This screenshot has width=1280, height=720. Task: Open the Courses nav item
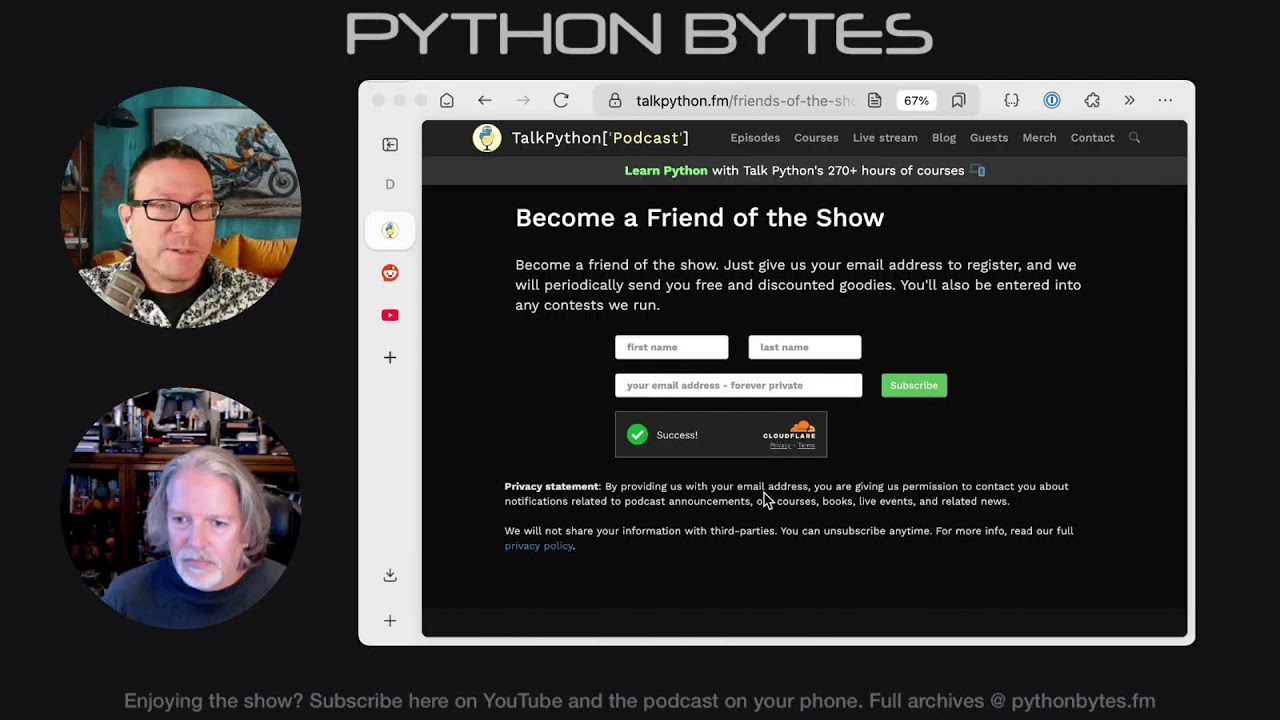816,138
